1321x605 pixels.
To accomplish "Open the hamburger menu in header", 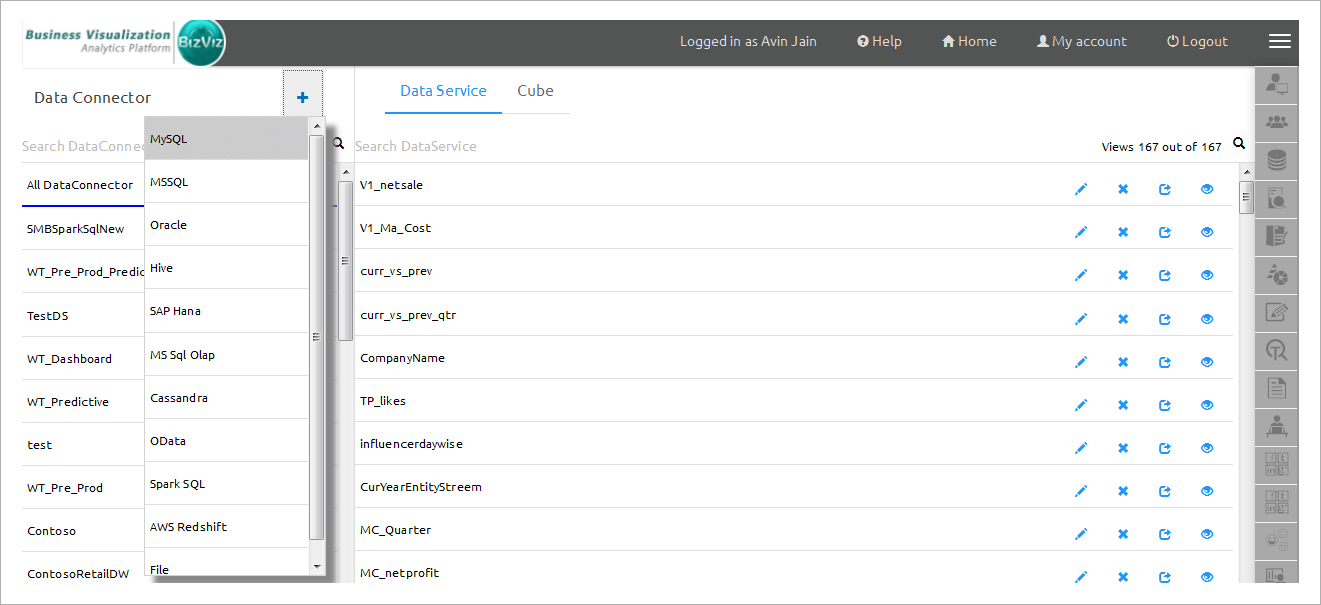I will coord(1279,41).
